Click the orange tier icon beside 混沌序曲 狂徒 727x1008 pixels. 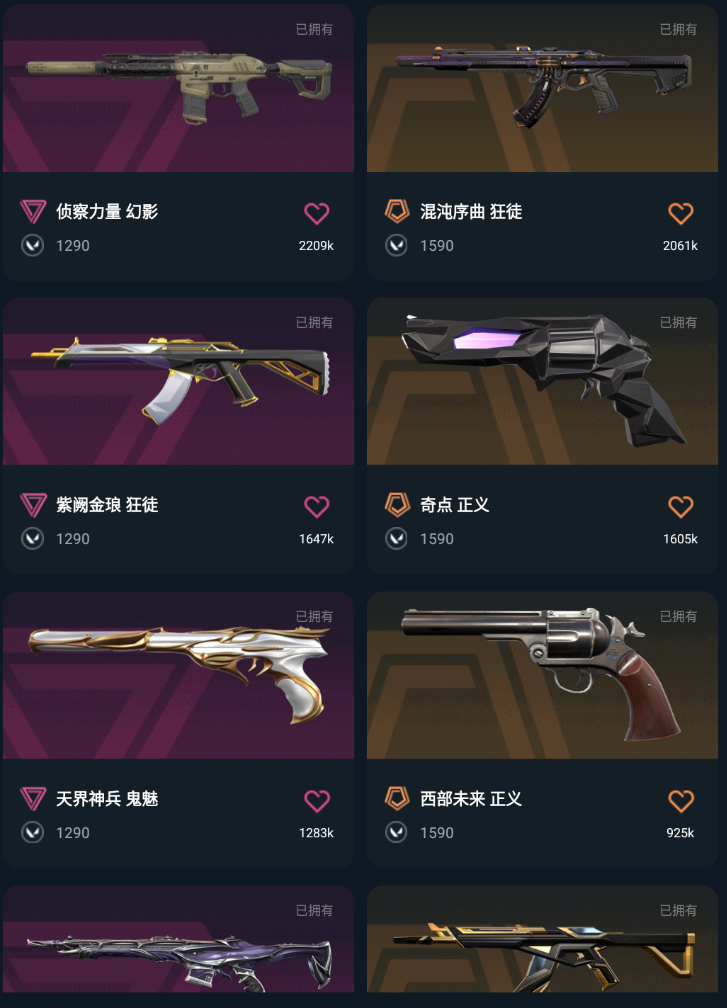pyautogui.click(x=397, y=211)
